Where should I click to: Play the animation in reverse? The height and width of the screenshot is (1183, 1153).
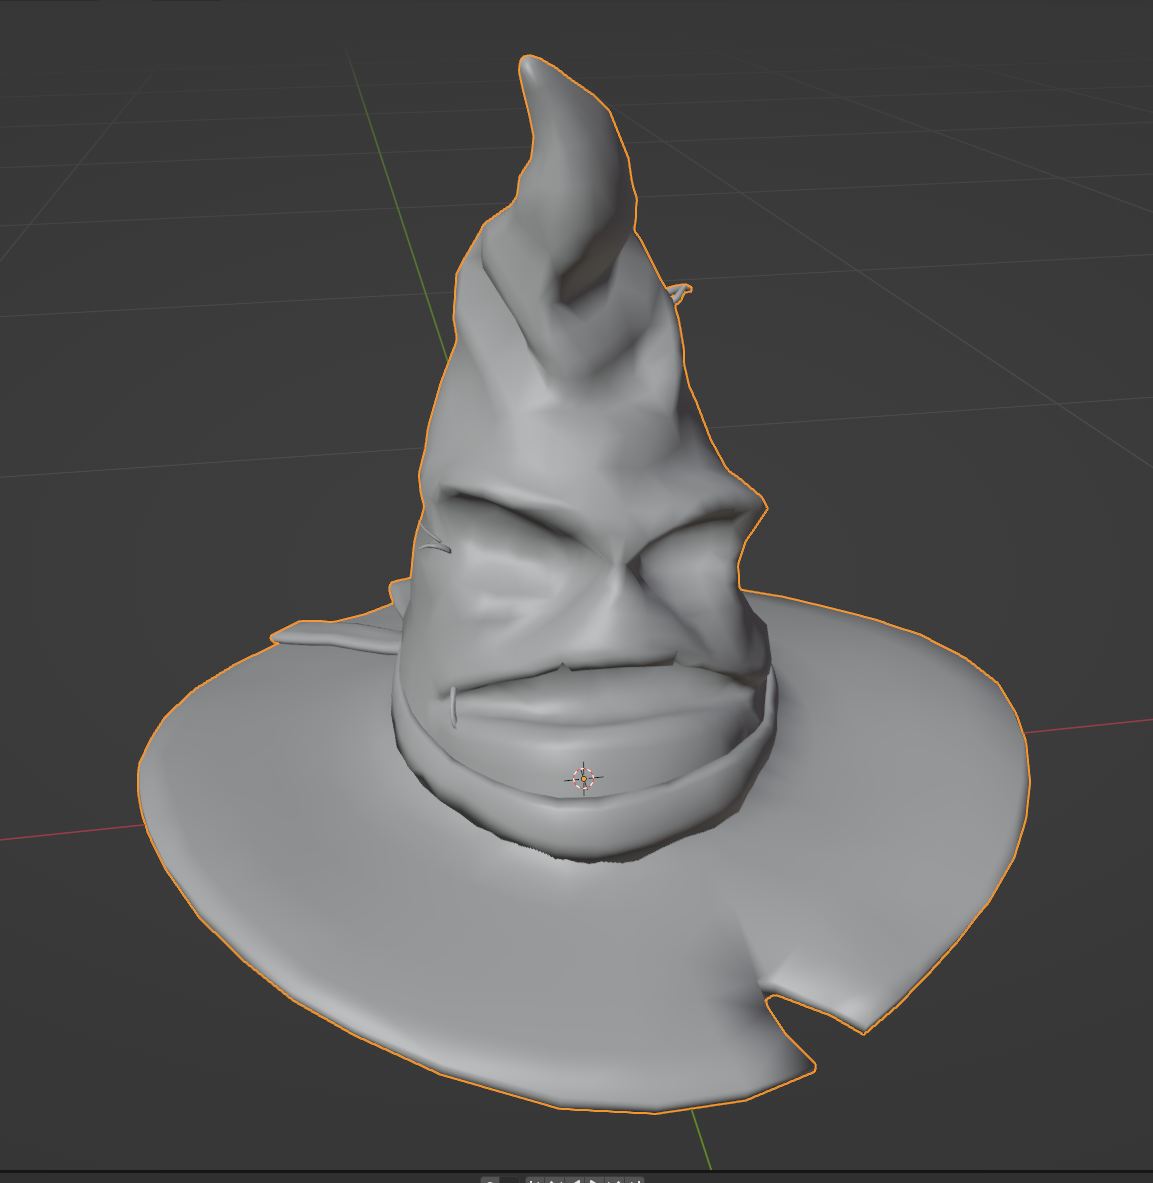click(x=574, y=1180)
